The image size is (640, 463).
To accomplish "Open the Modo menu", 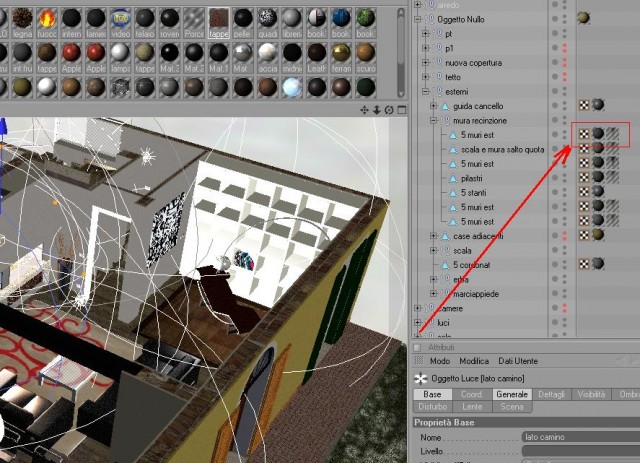I will pos(440,361).
